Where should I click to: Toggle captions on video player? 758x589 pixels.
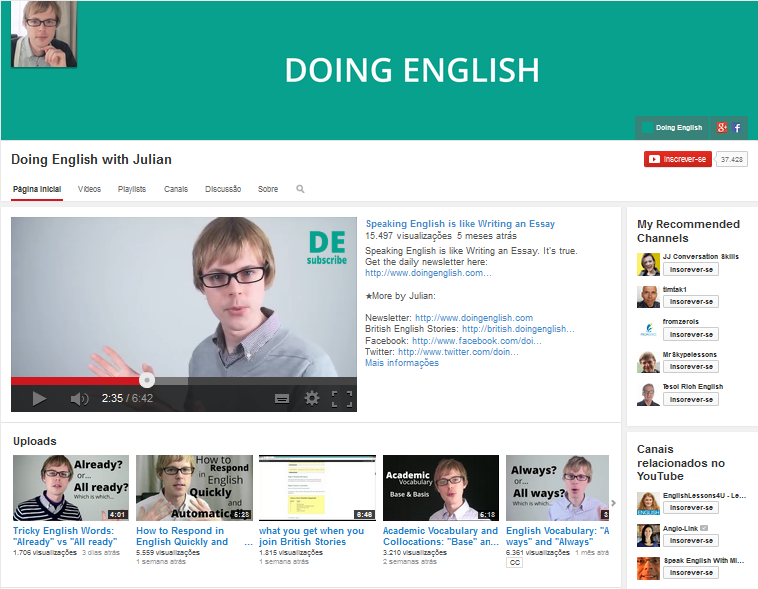pos(282,398)
